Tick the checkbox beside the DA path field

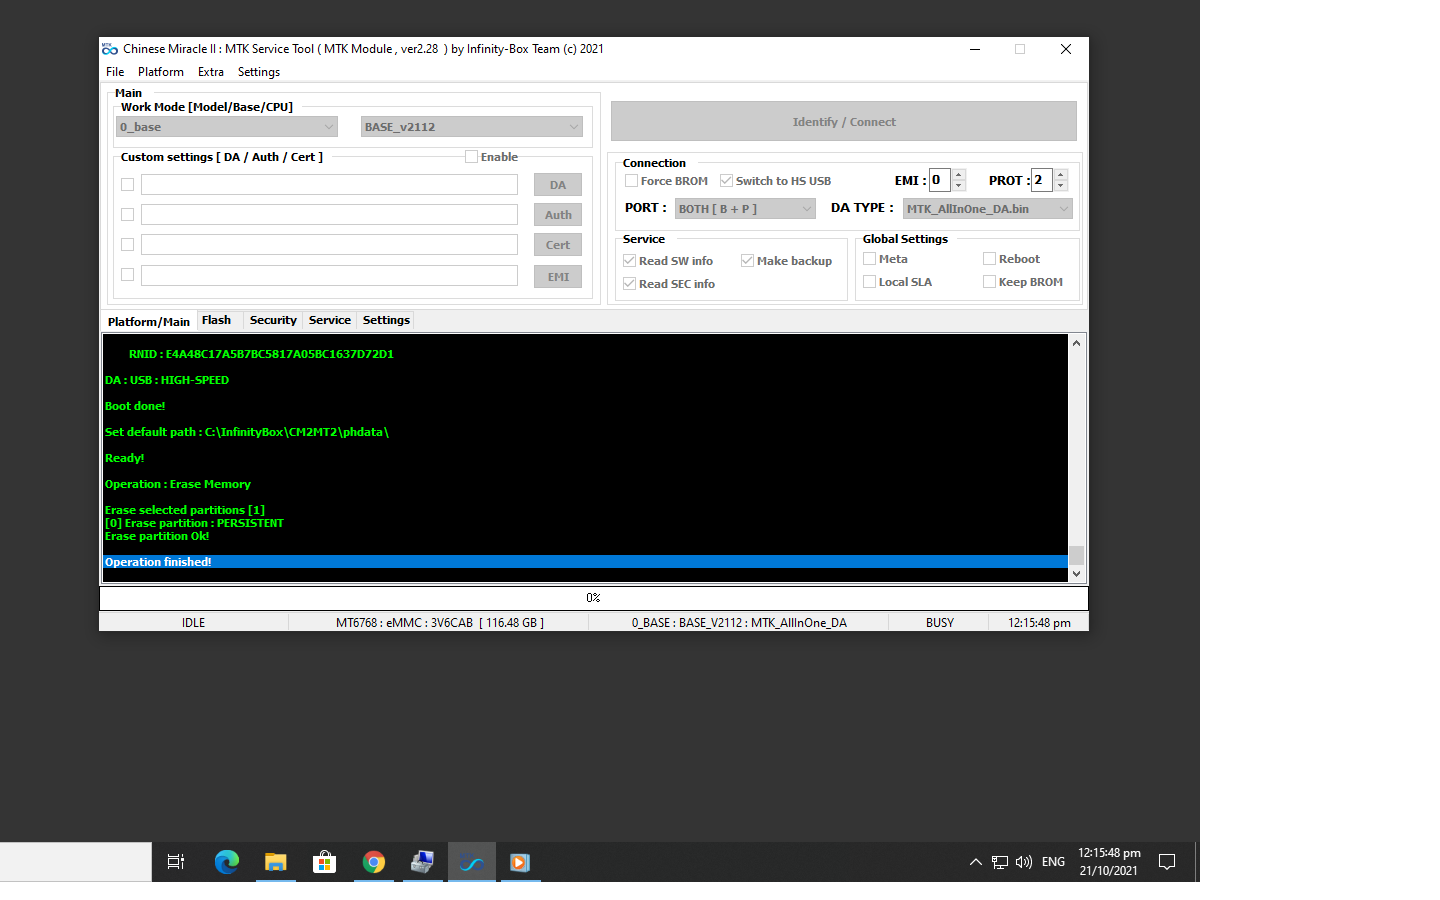click(x=127, y=185)
